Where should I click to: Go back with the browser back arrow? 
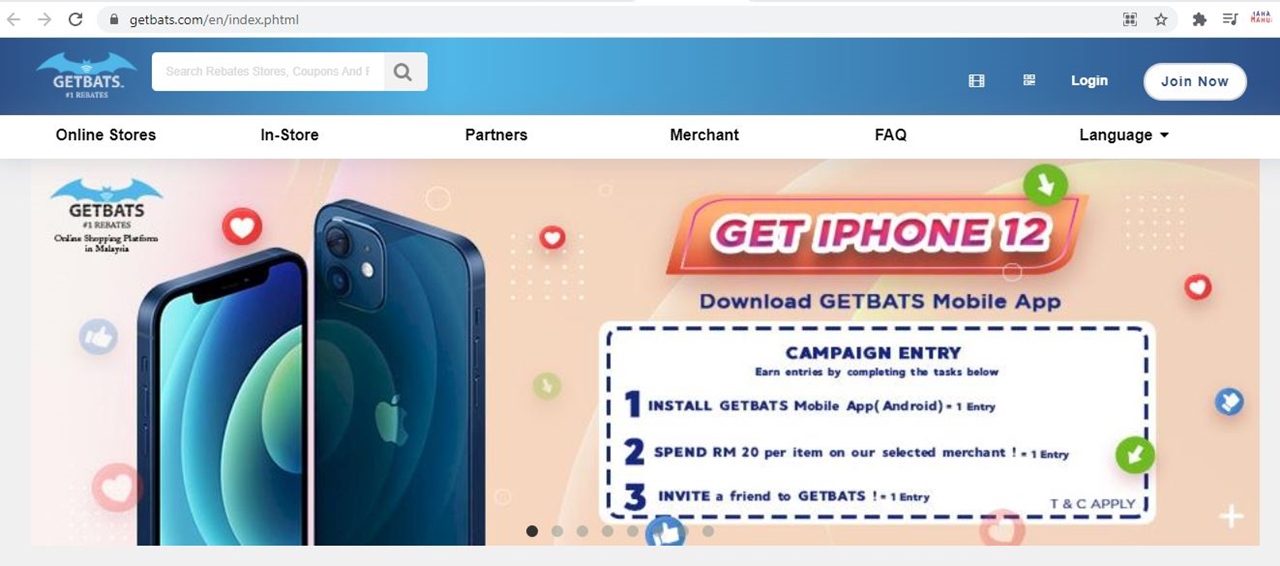point(14,19)
